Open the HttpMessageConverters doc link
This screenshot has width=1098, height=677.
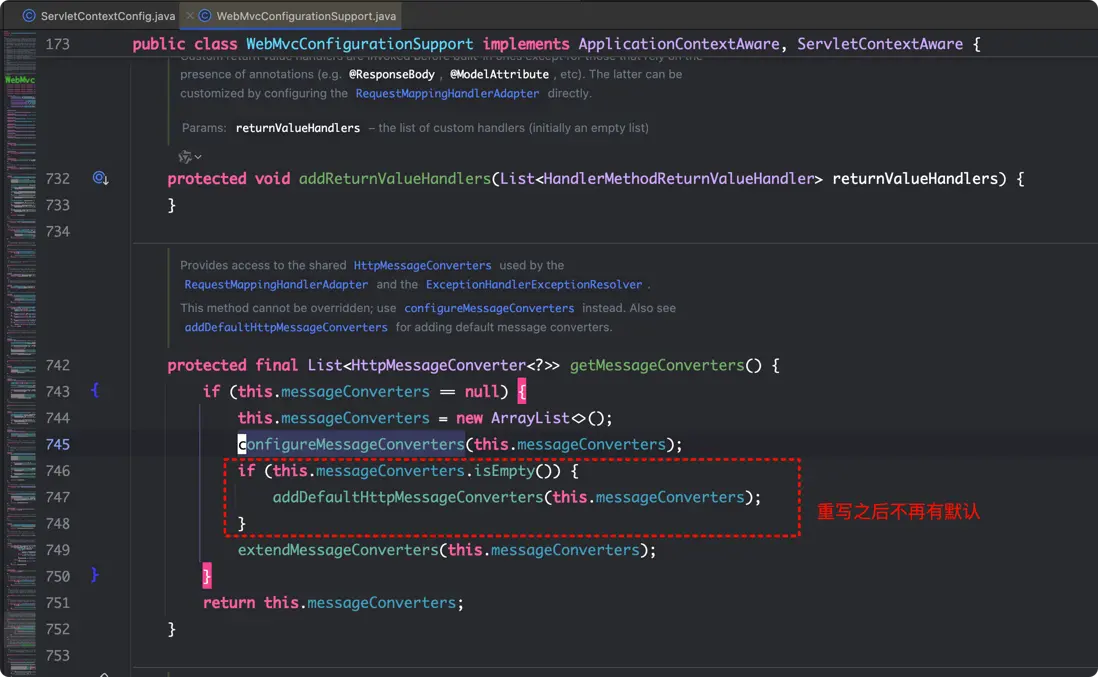tap(422, 265)
